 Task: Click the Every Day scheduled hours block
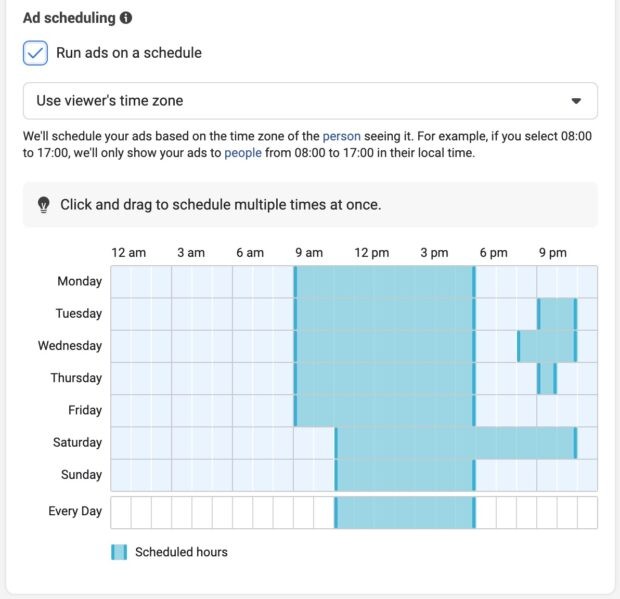[x=405, y=513]
